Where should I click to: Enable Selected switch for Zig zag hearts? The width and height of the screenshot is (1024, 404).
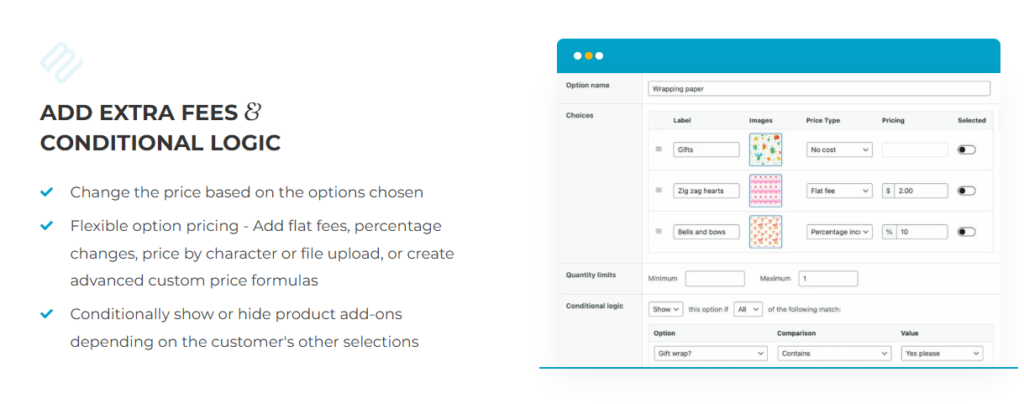pyautogui.click(x=967, y=191)
